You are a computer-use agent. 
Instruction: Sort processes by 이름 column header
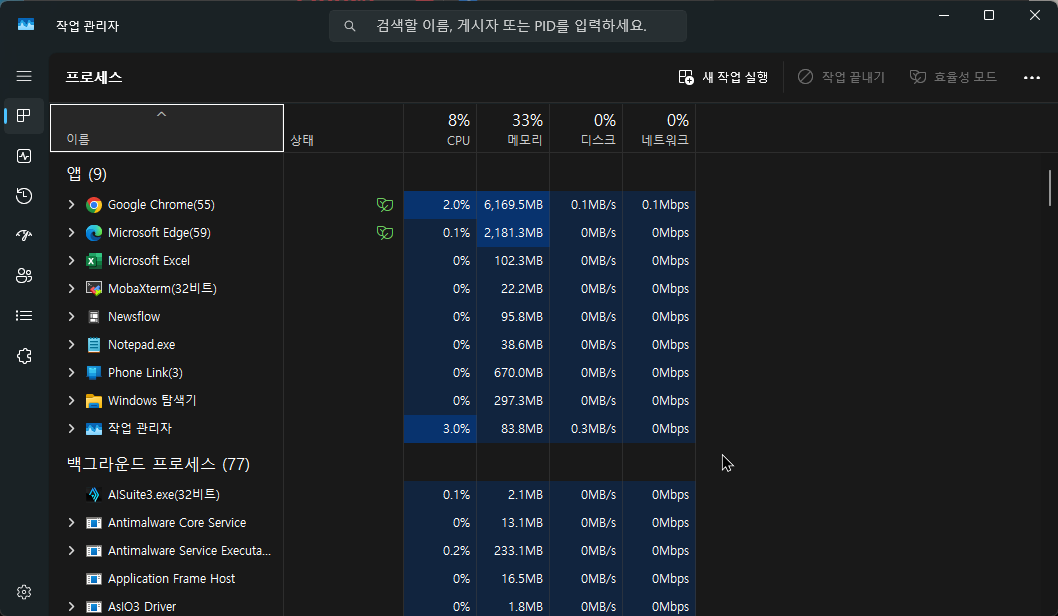167,128
